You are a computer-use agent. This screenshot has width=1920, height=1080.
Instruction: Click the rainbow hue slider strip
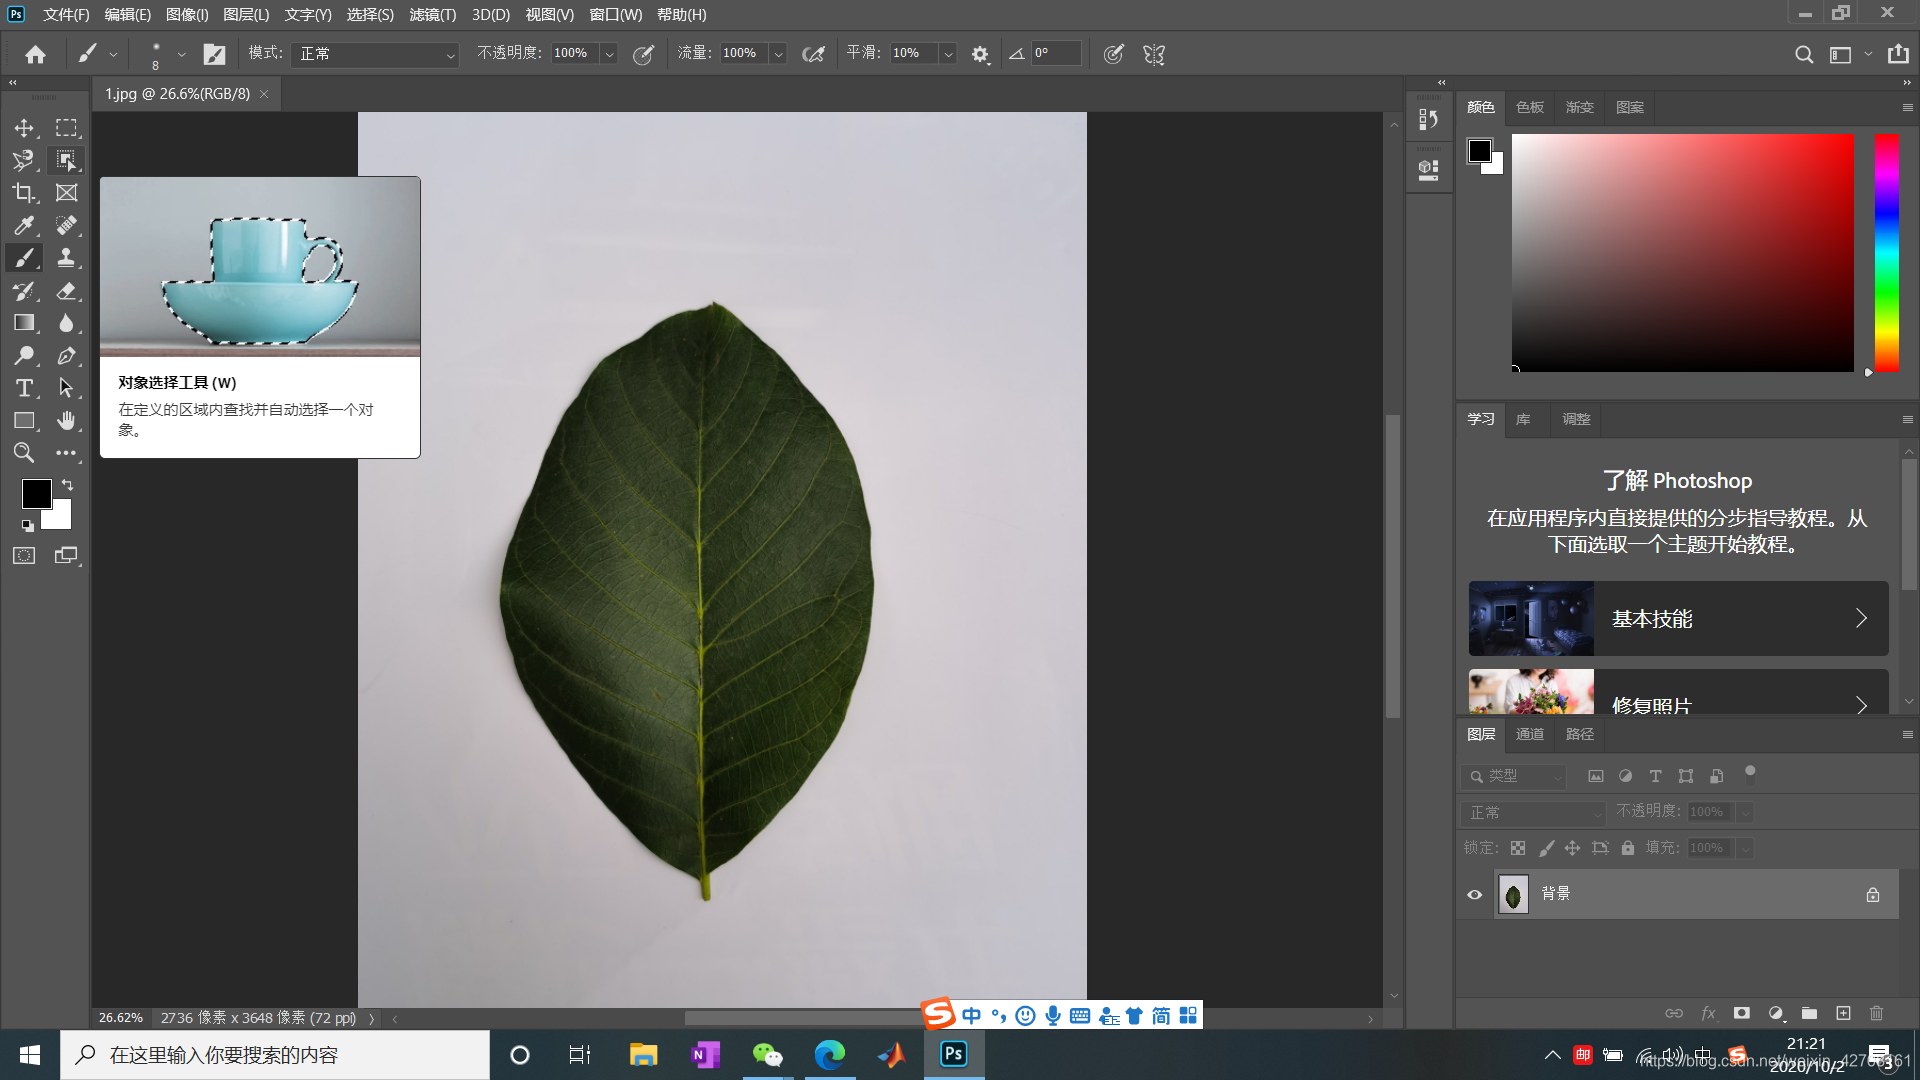click(1886, 252)
